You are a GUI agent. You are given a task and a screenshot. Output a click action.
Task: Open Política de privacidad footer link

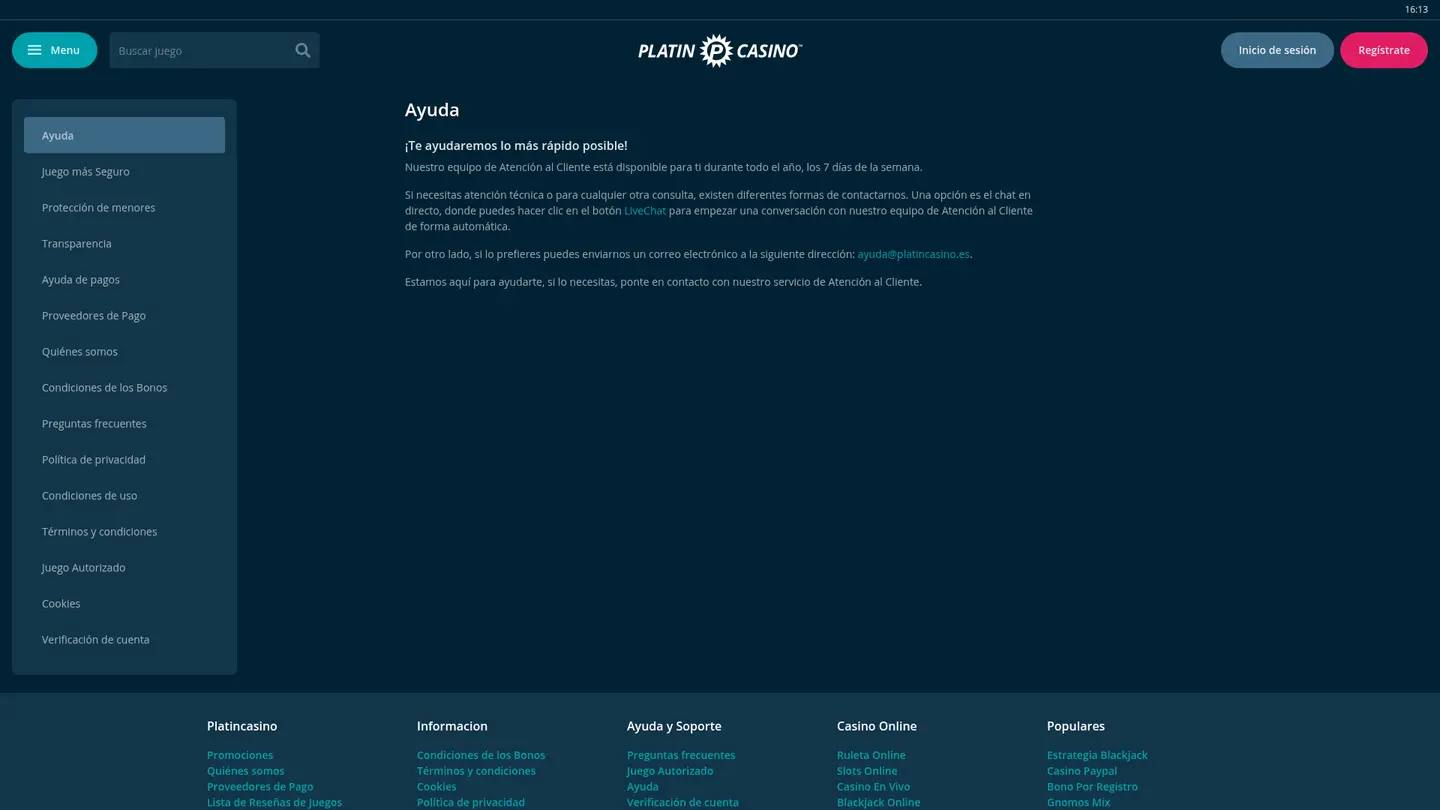click(470, 802)
